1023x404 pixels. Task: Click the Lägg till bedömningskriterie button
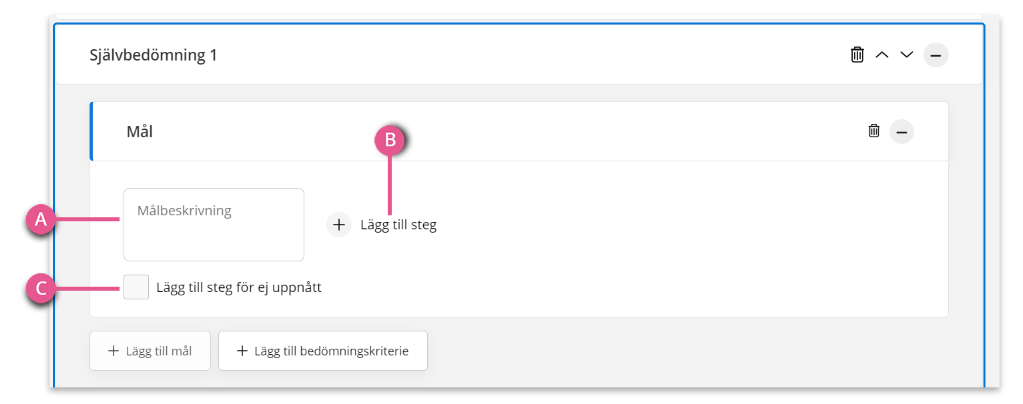click(323, 351)
